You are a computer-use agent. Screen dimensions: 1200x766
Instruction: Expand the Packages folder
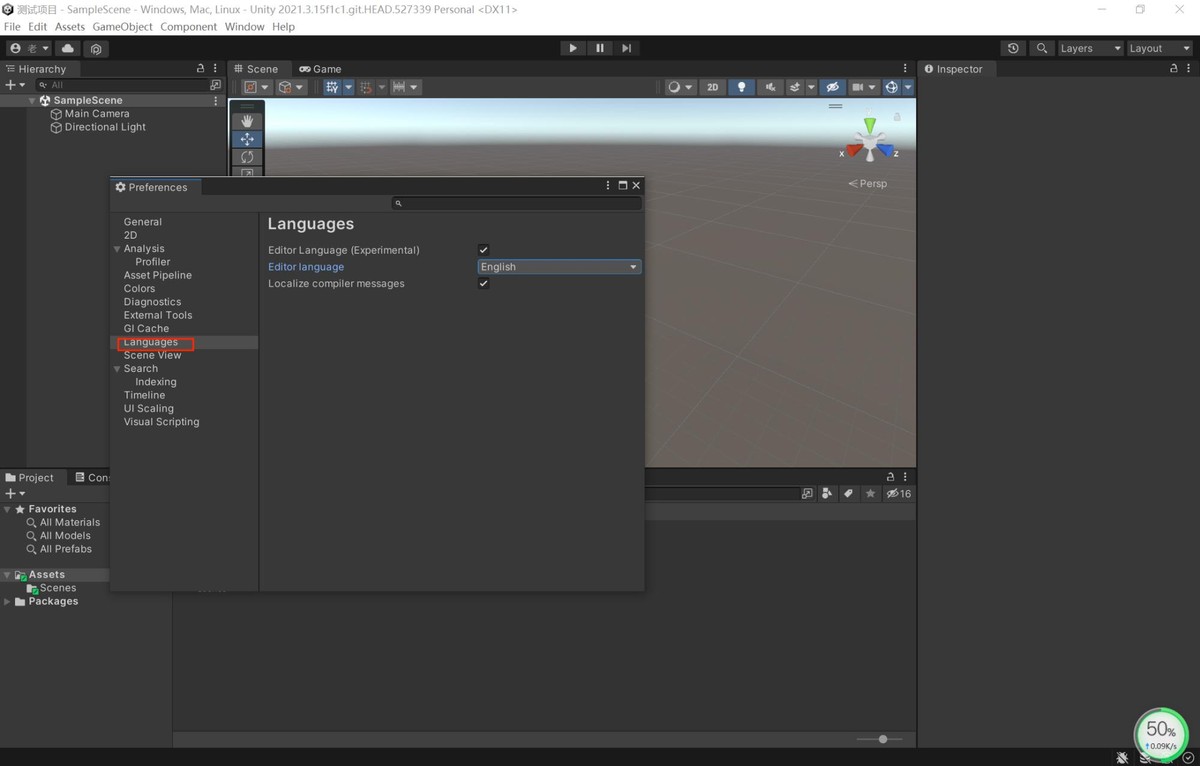[8, 602]
